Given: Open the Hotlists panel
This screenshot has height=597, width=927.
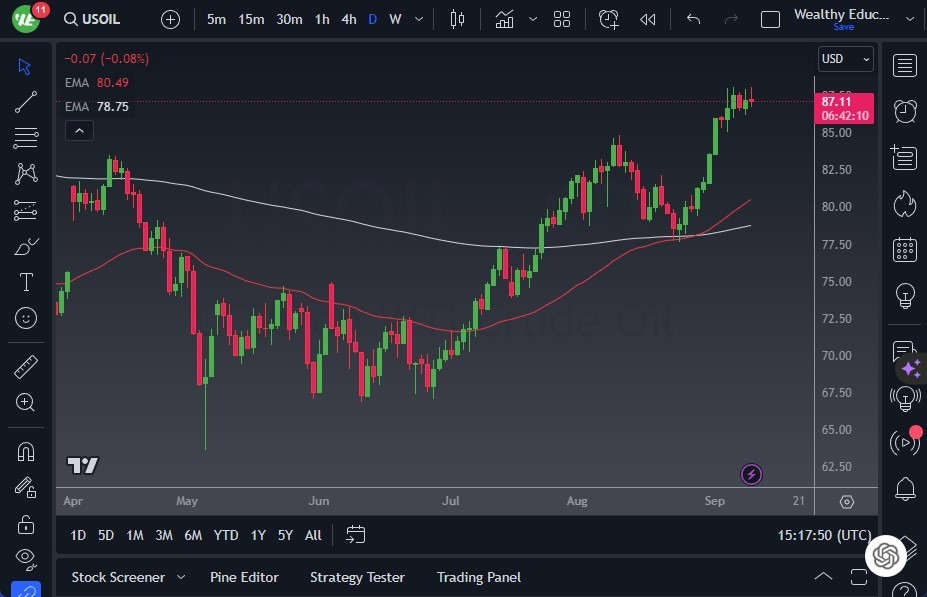Looking at the screenshot, I should pyautogui.click(x=904, y=204).
